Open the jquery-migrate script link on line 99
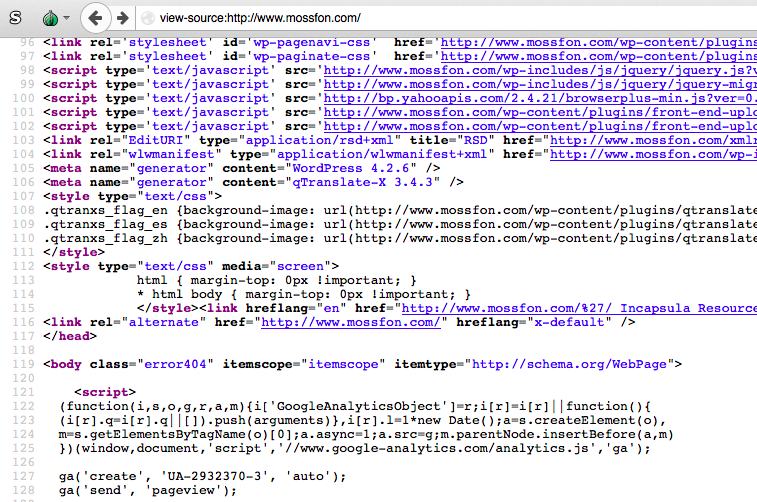757x502 pixels. point(540,84)
